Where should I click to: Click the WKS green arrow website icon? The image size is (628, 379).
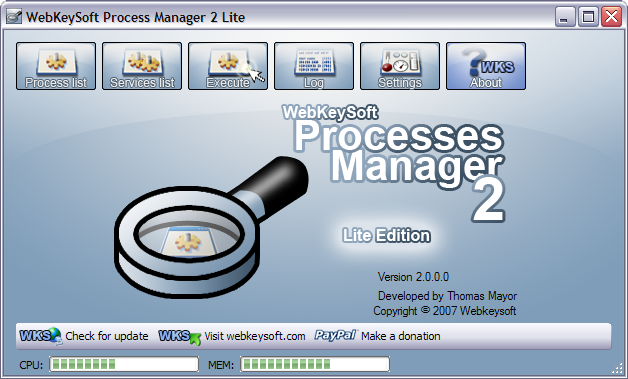(179, 336)
